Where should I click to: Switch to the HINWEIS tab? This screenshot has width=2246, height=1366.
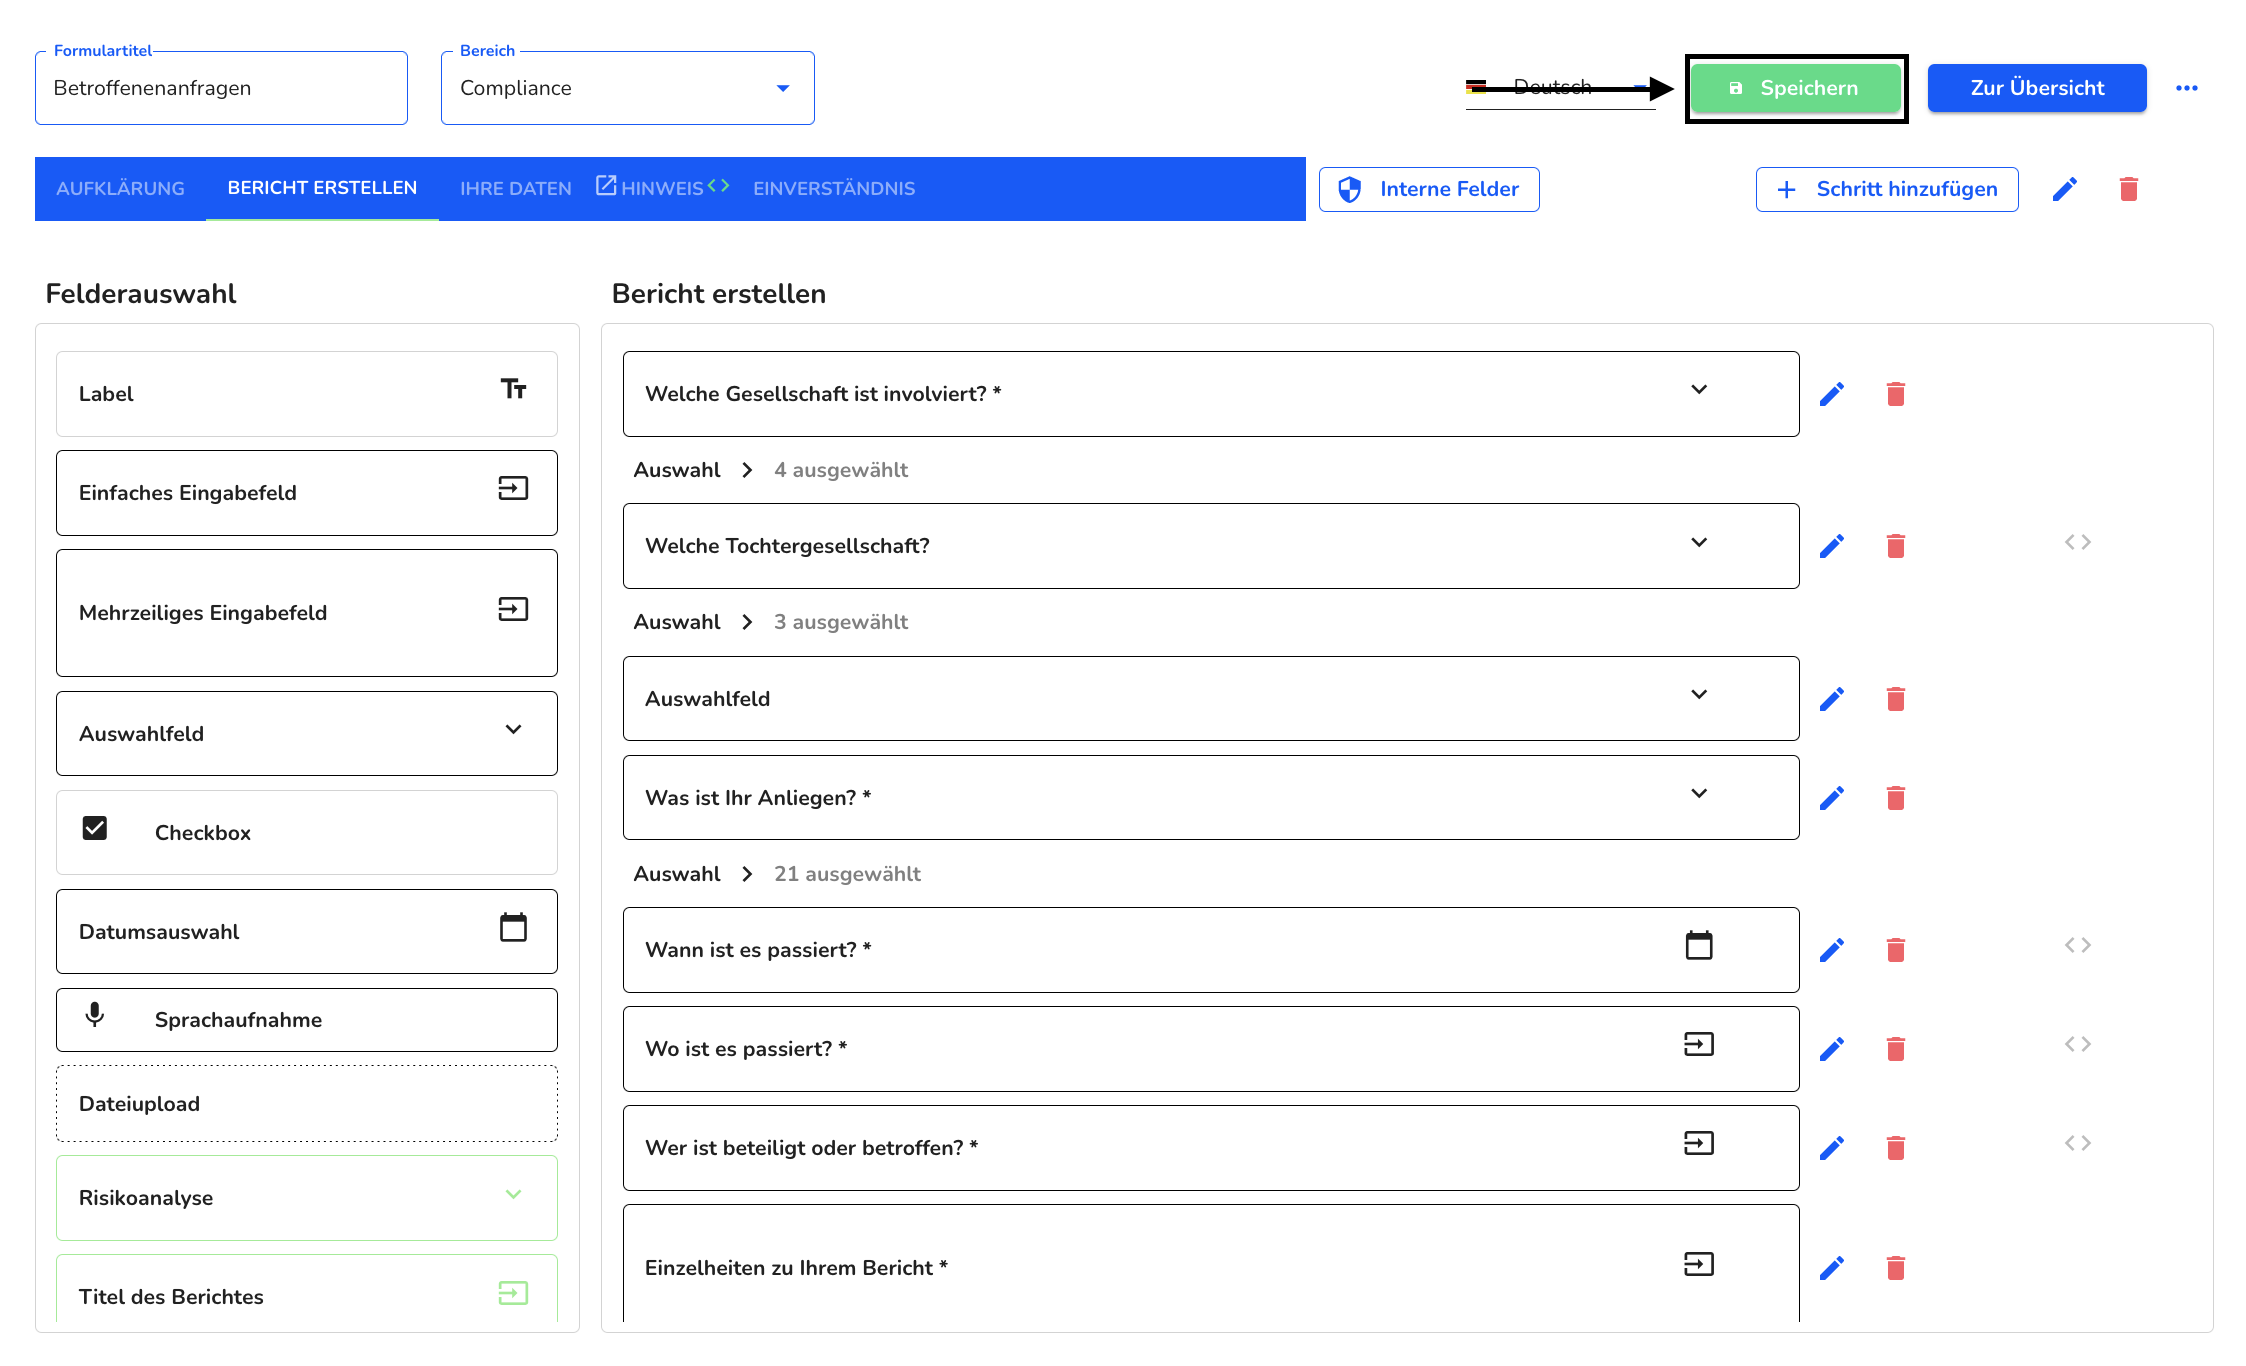click(662, 188)
